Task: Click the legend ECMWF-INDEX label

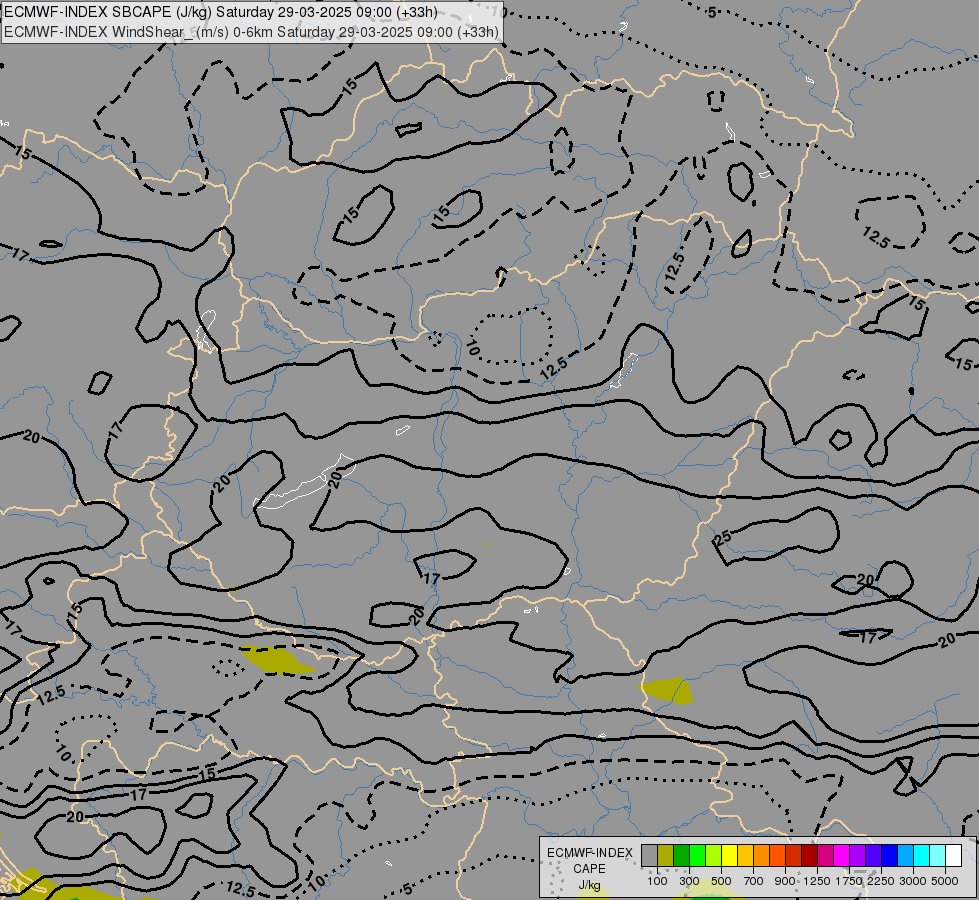Action: click(589, 853)
